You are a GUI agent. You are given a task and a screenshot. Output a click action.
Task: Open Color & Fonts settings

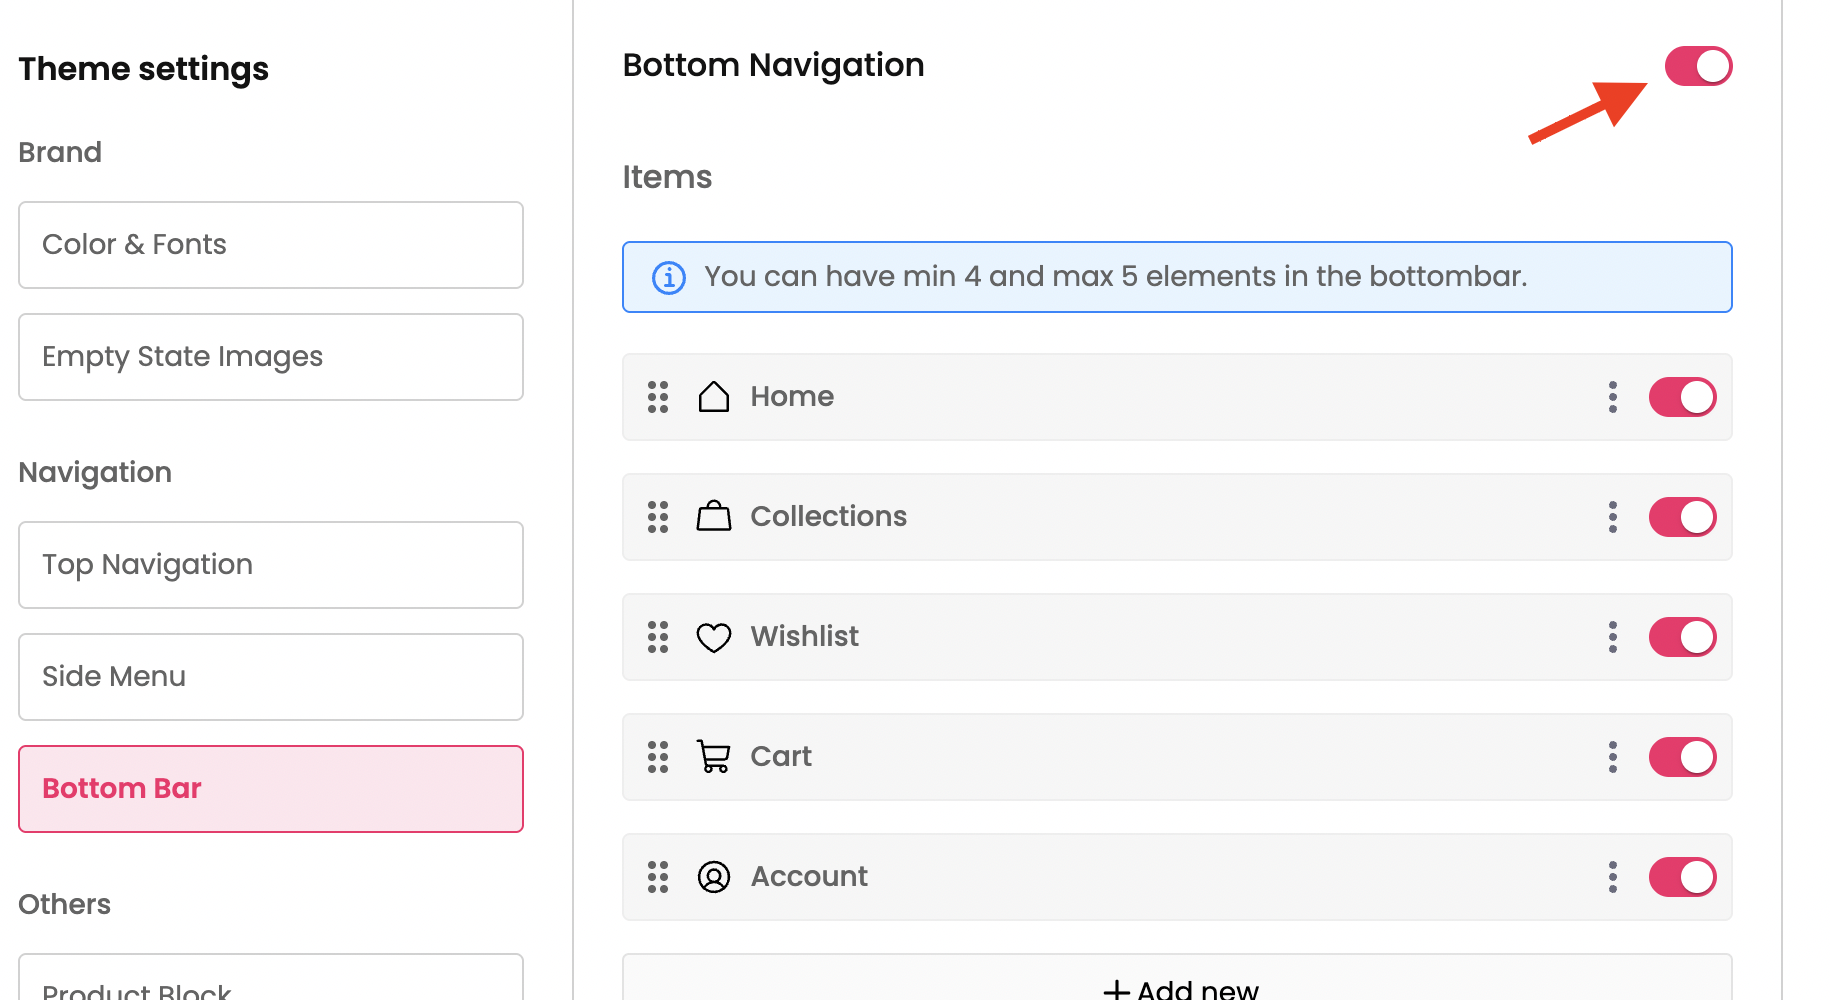point(271,245)
